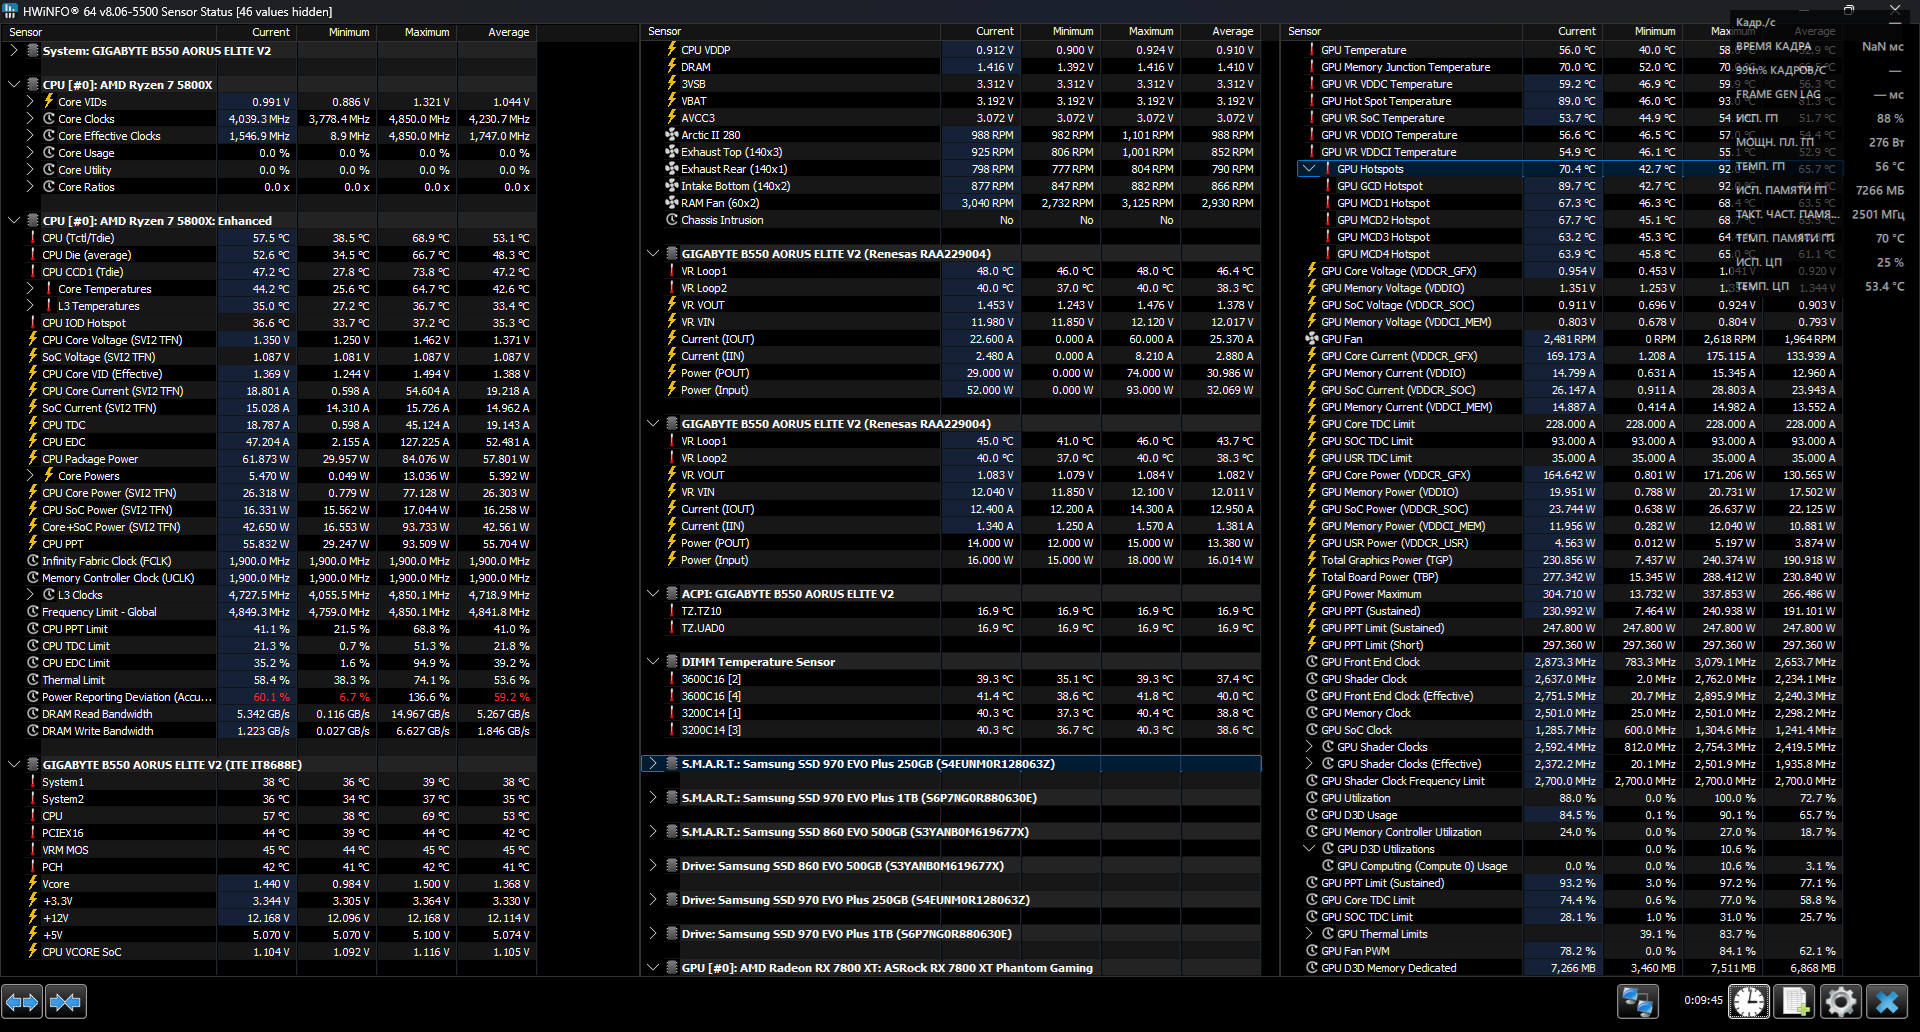
Task: Select the S.M.A.R.T.: Samsung SSD 970 EVO Plus 250GB row
Action: click(x=951, y=764)
